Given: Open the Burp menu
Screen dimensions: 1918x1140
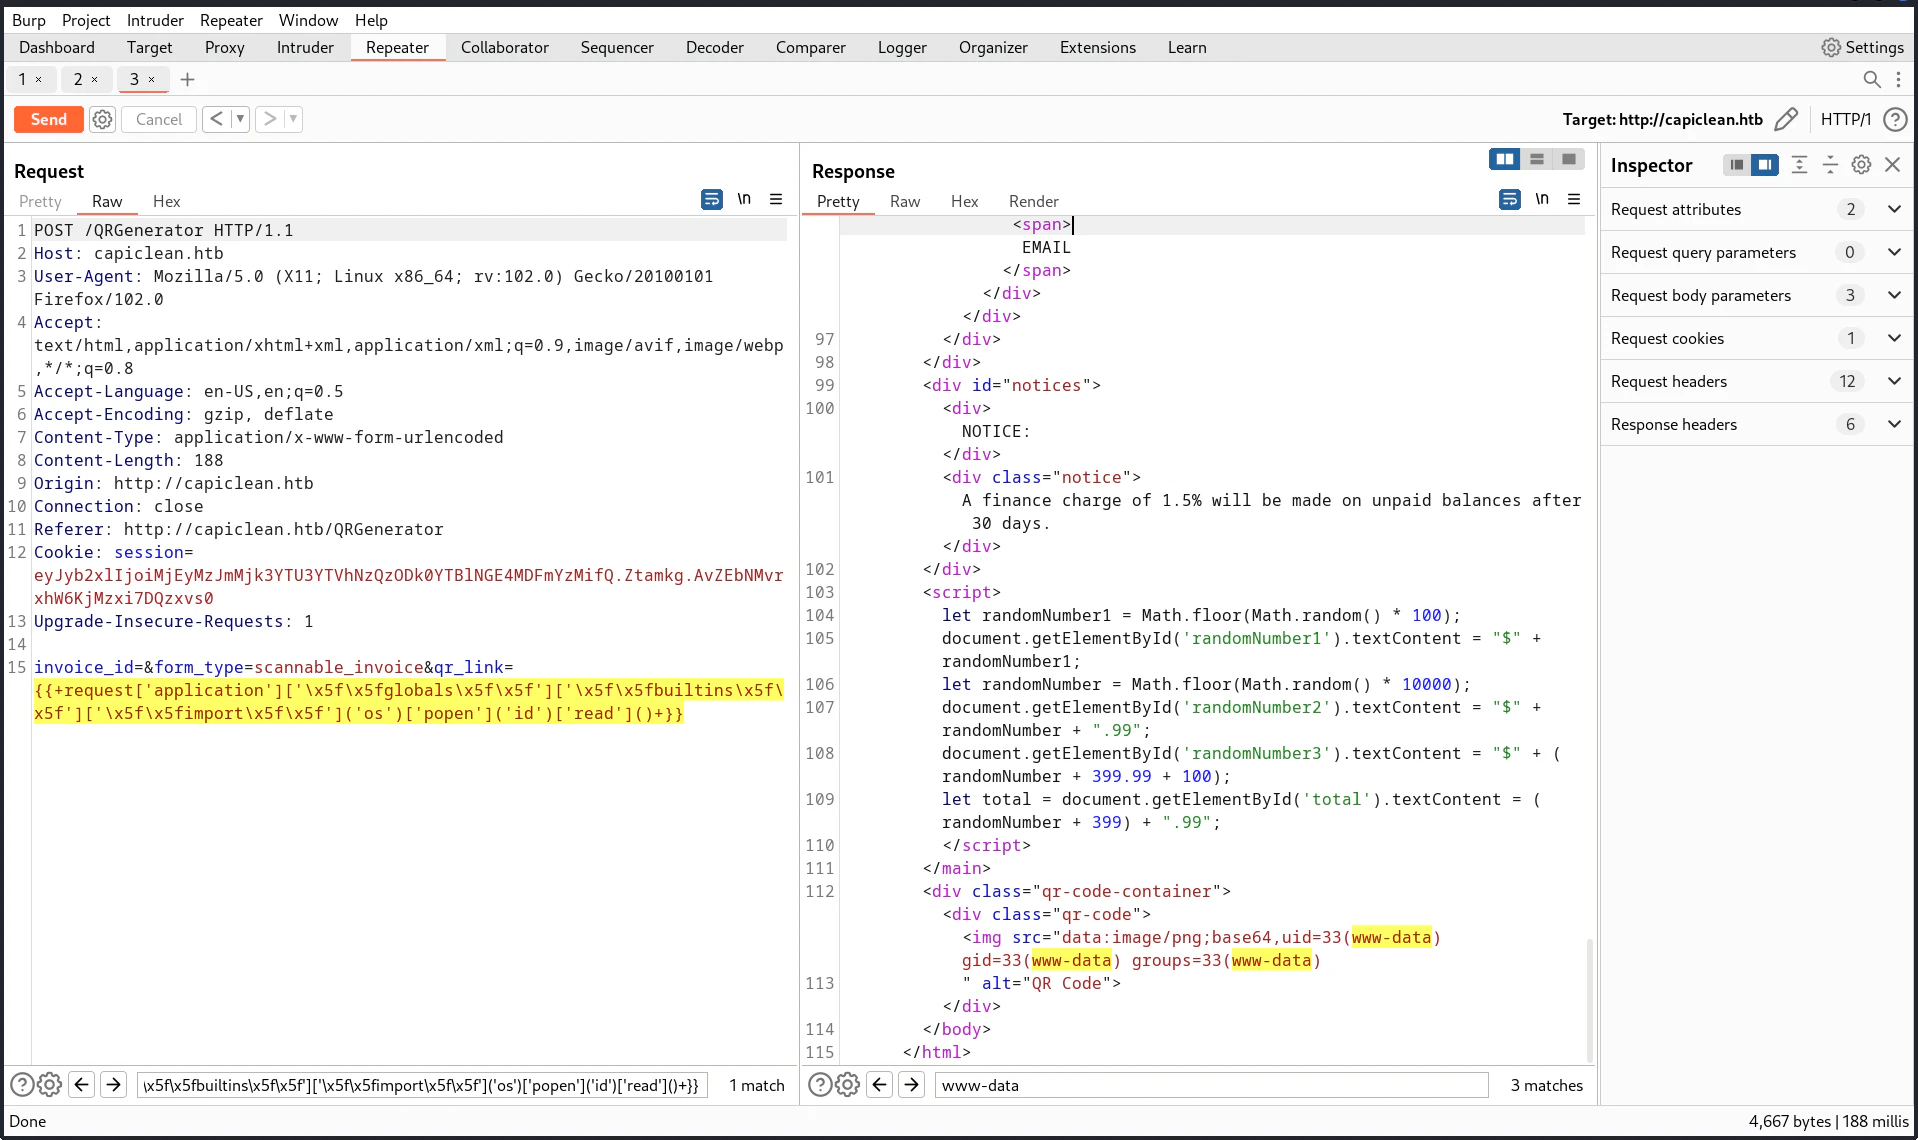Looking at the screenshot, I should coord(28,20).
